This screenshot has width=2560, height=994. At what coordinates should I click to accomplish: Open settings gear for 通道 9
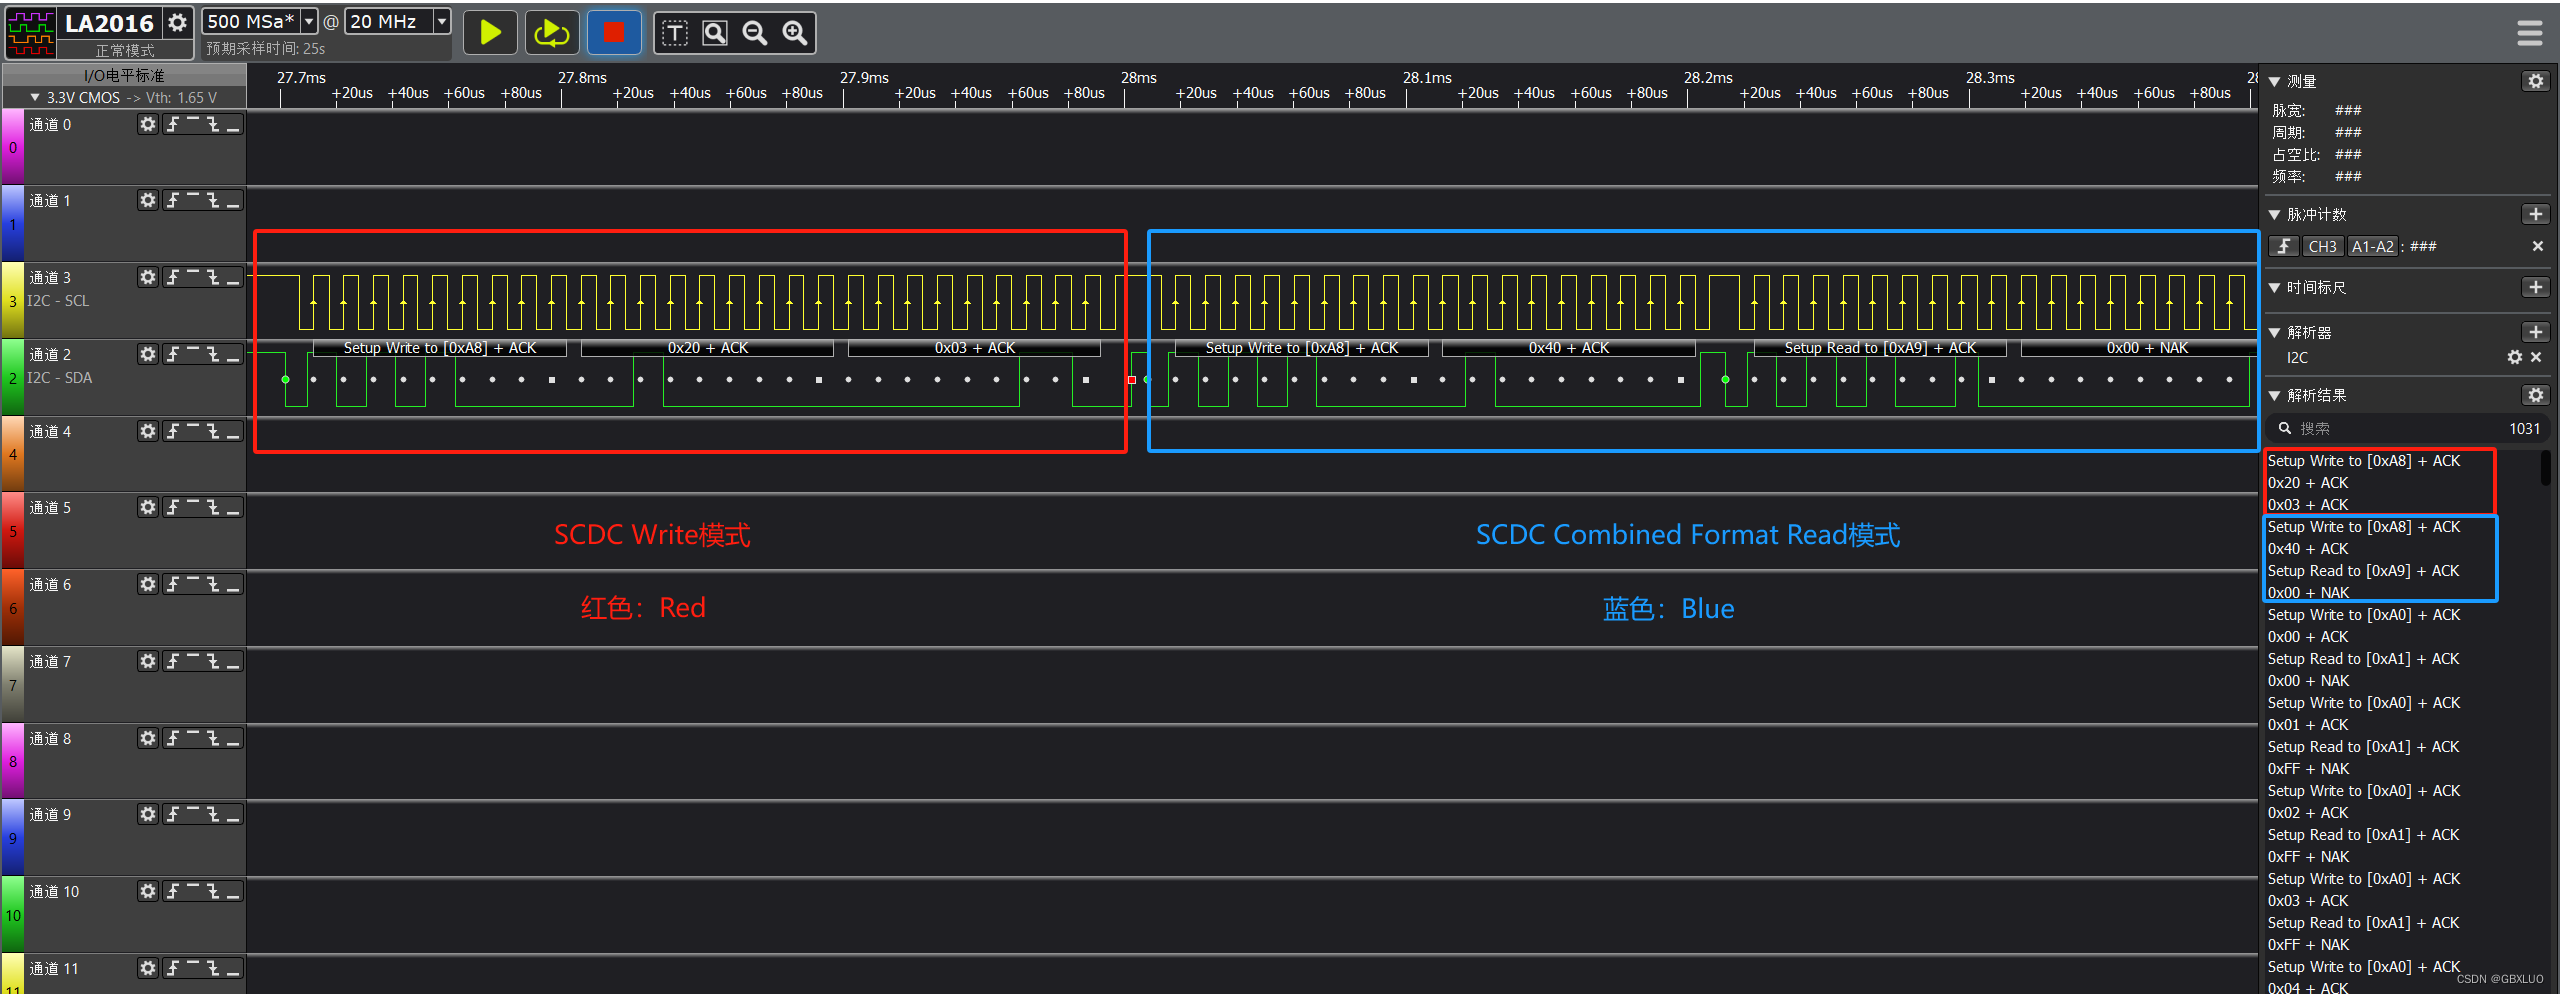point(148,814)
